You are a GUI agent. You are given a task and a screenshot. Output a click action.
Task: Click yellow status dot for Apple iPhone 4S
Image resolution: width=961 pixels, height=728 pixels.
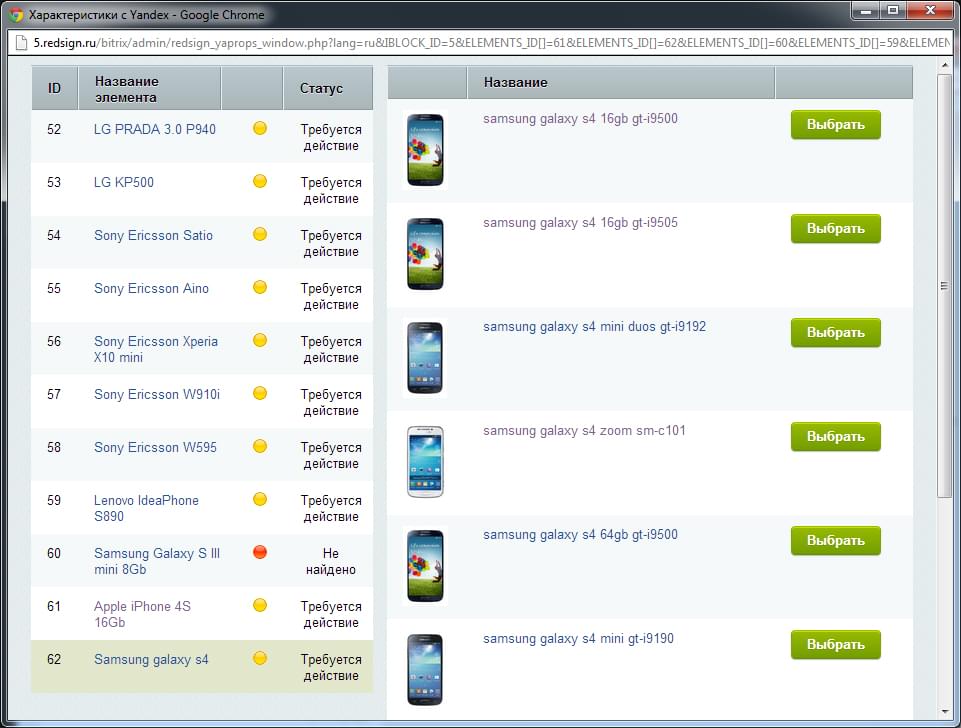click(260, 605)
